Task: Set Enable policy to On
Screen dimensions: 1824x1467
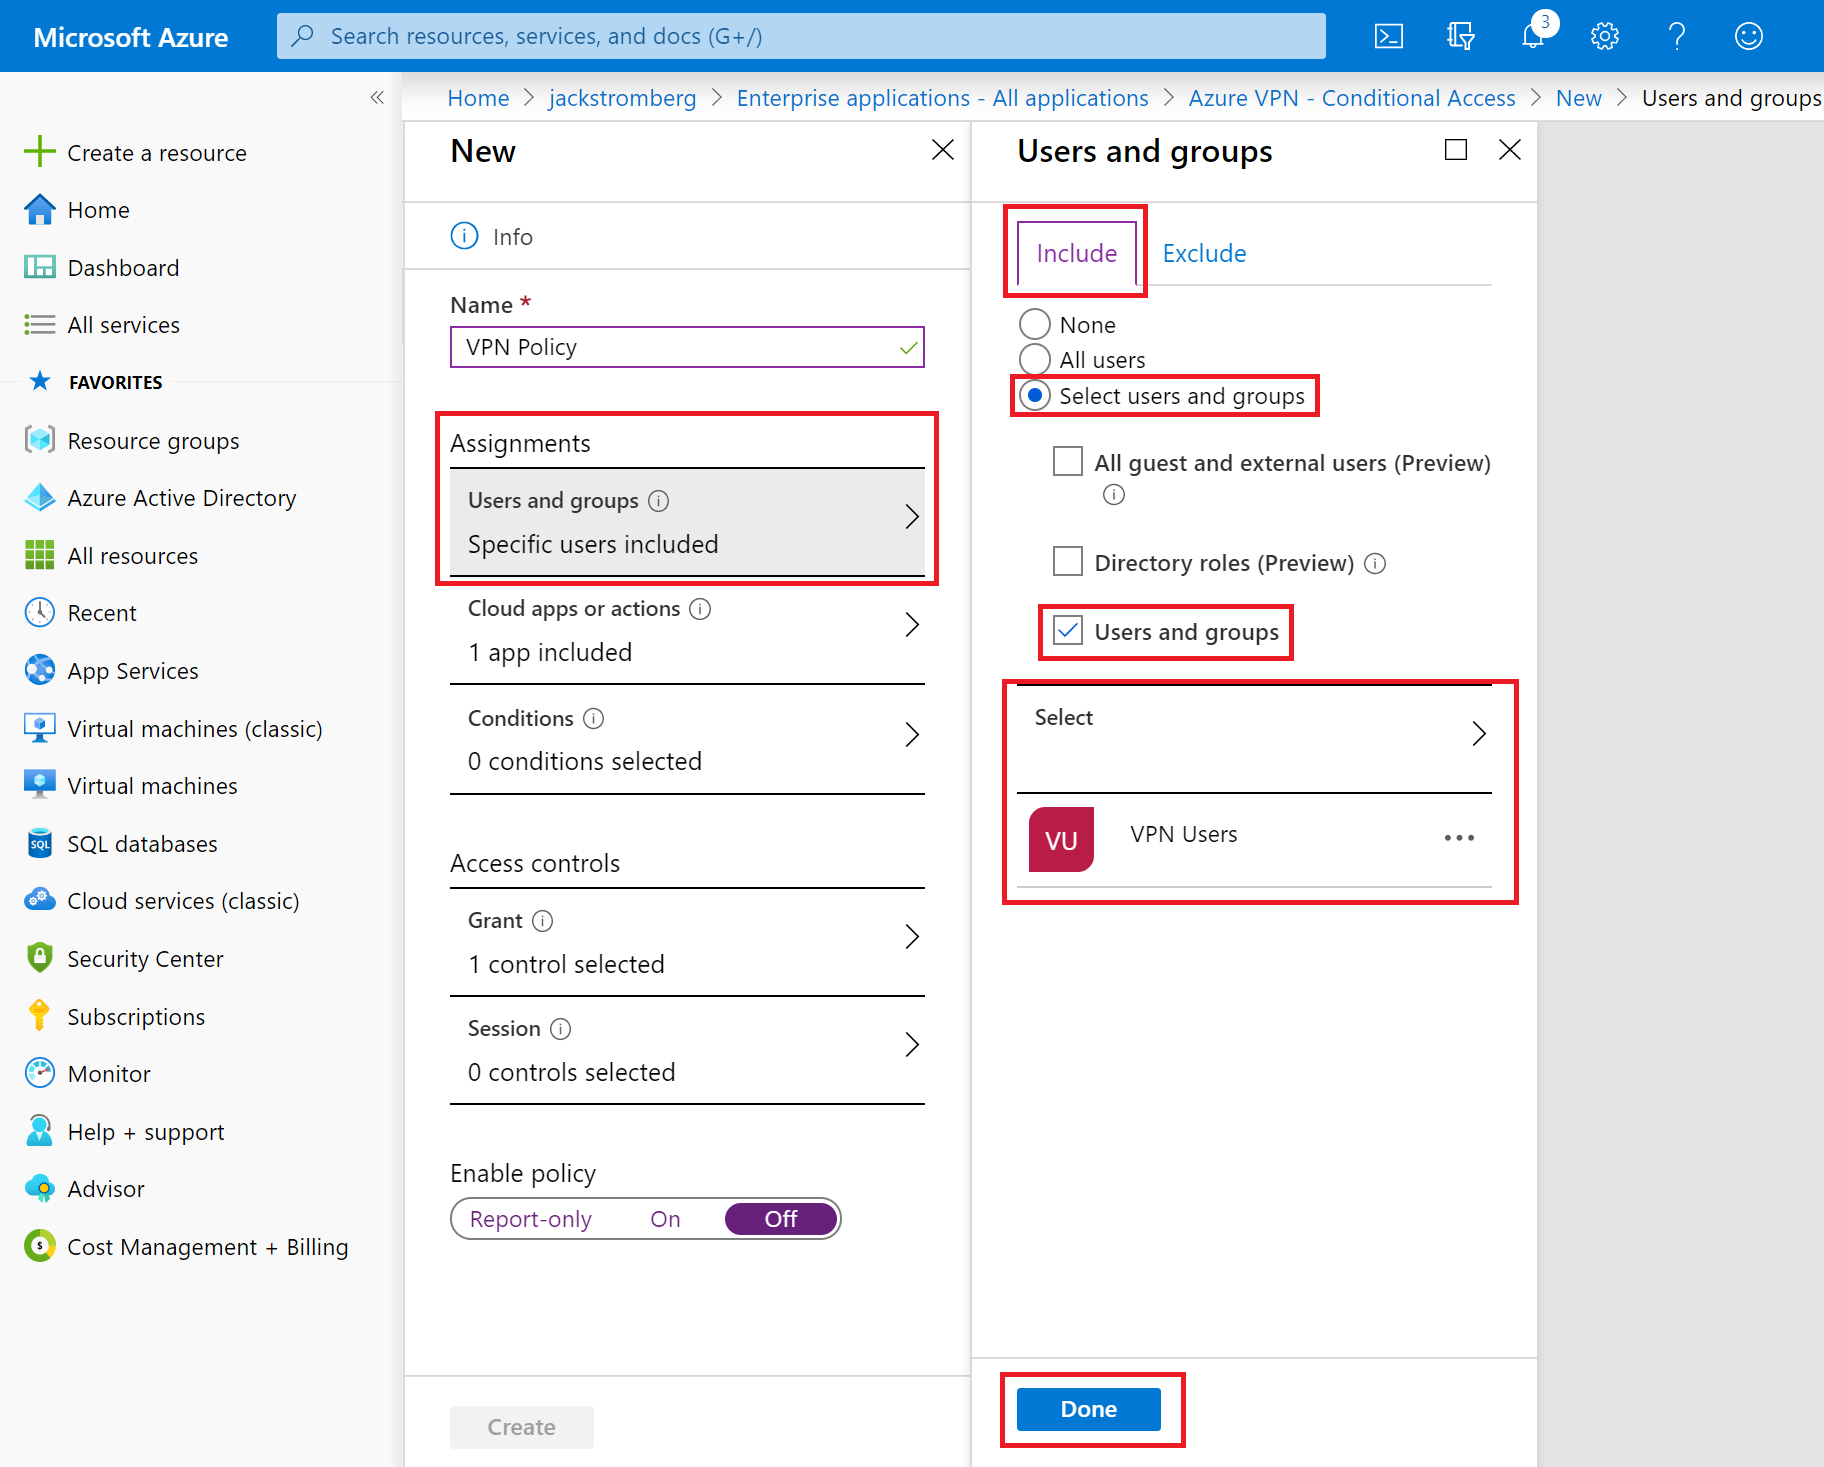Action: (x=665, y=1219)
